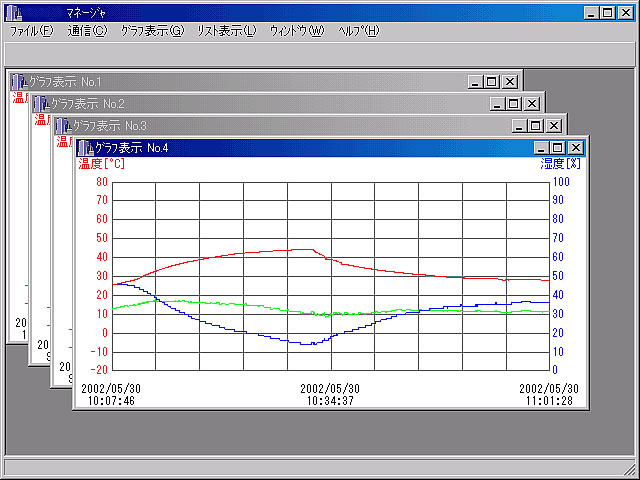Click the manager app icon in main title bar

pos(14,12)
